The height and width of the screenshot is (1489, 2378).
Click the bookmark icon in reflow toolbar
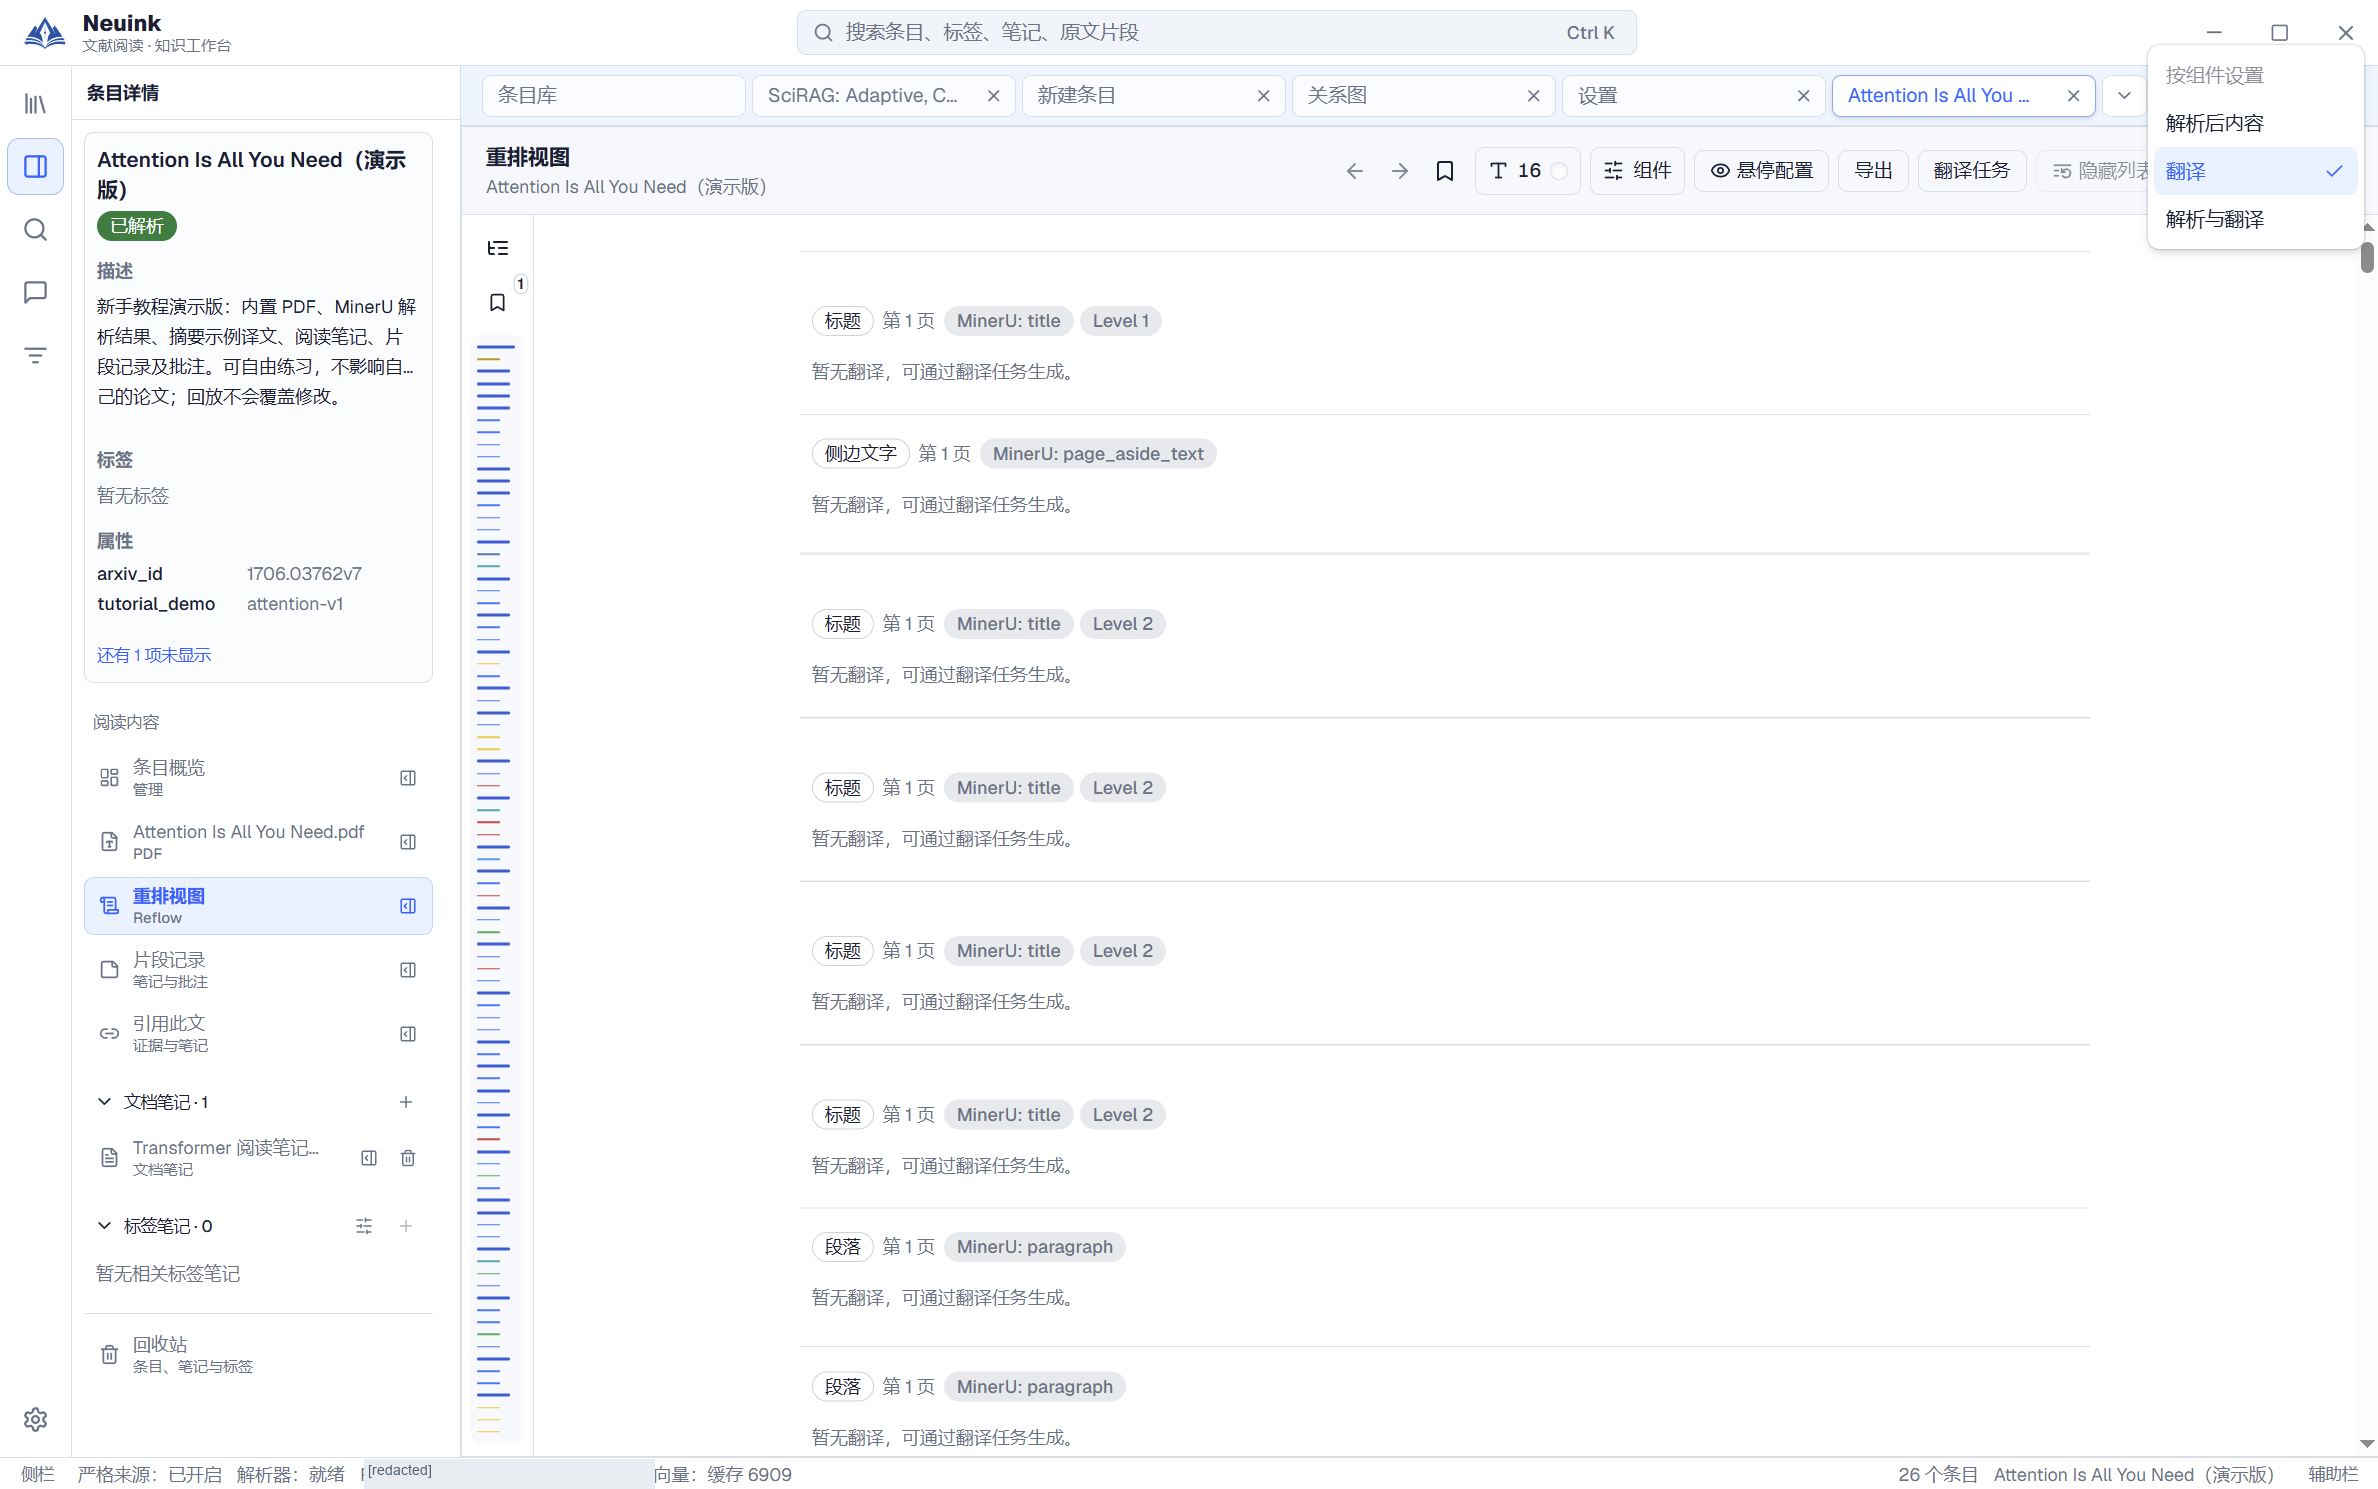[1445, 171]
